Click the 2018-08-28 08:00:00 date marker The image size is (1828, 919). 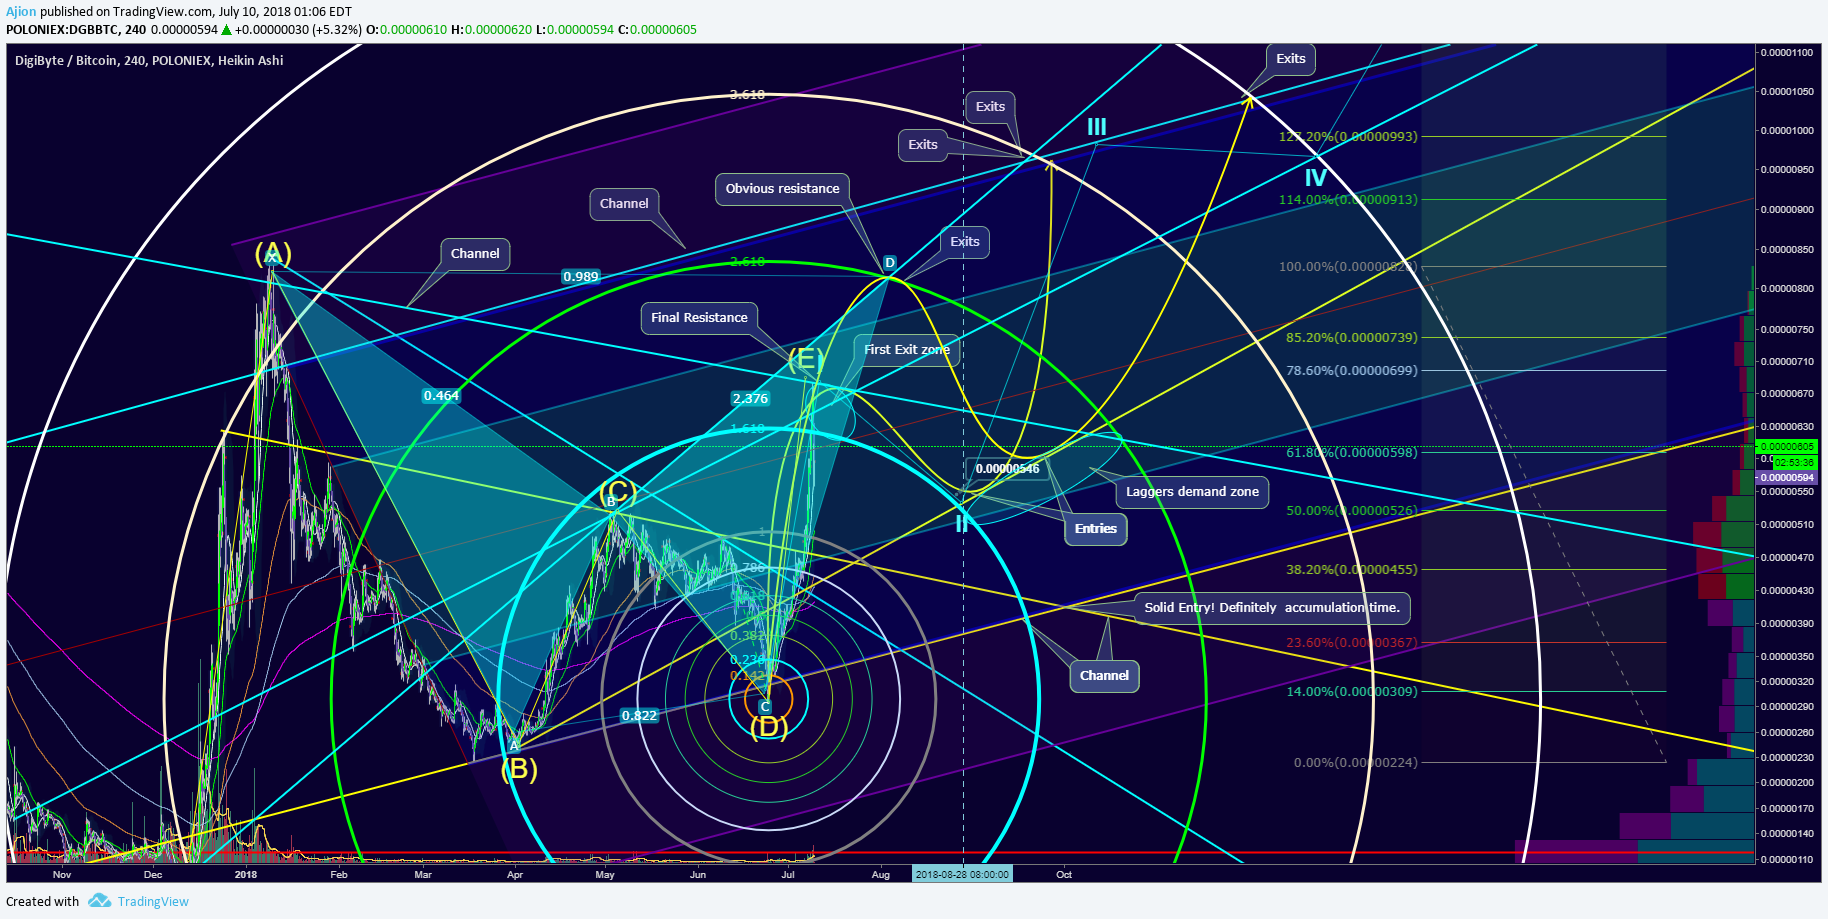click(x=962, y=875)
